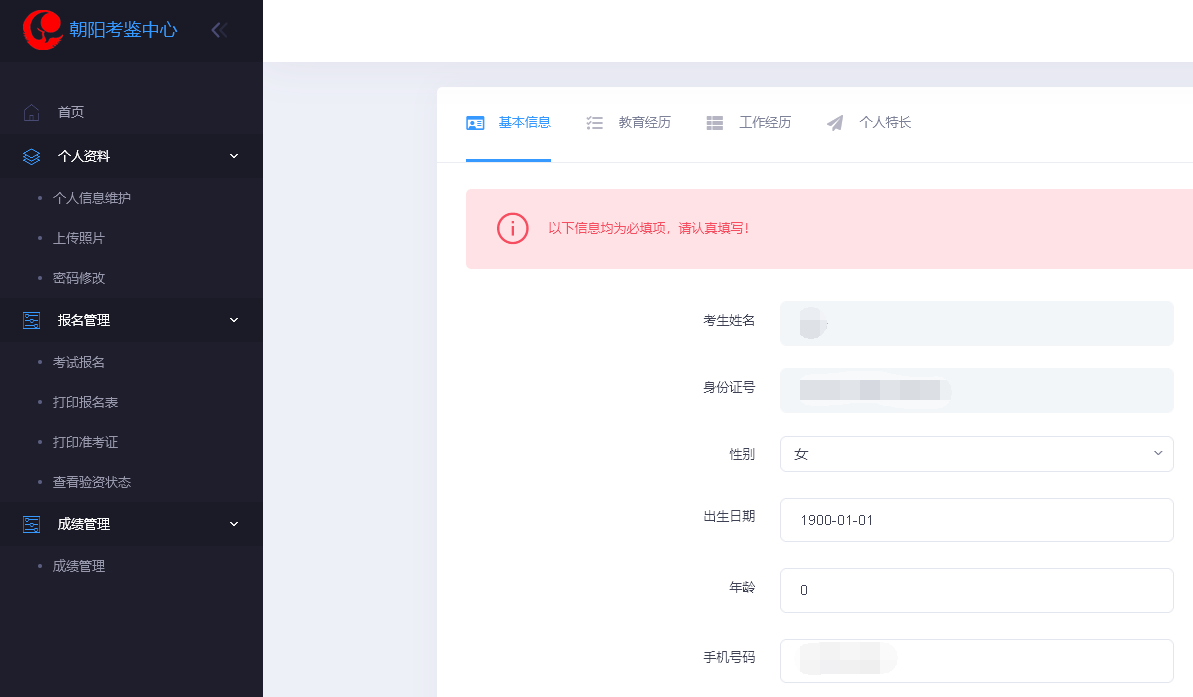Open 打印准考证 from sidebar
The width and height of the screenshot is (1193, 697).
point(86,442)
